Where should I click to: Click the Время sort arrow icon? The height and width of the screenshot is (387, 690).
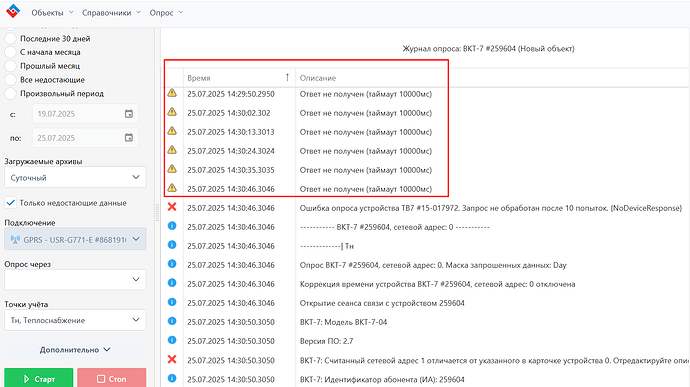pos(287,77)
